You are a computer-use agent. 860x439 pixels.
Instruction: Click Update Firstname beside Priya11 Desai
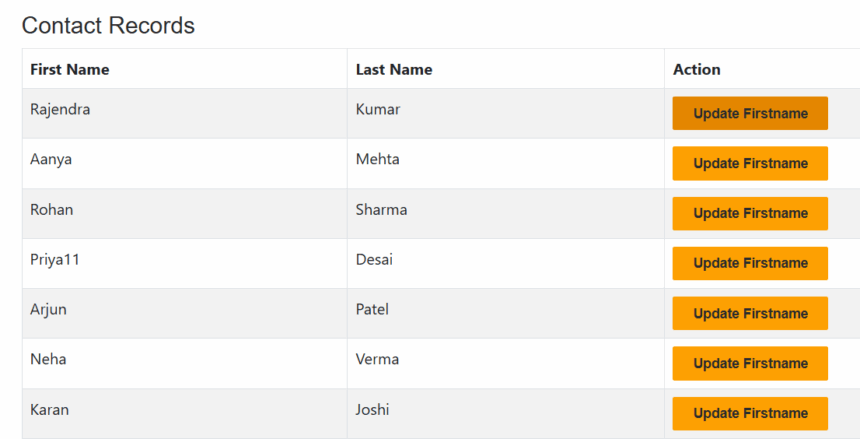point(750,263)
